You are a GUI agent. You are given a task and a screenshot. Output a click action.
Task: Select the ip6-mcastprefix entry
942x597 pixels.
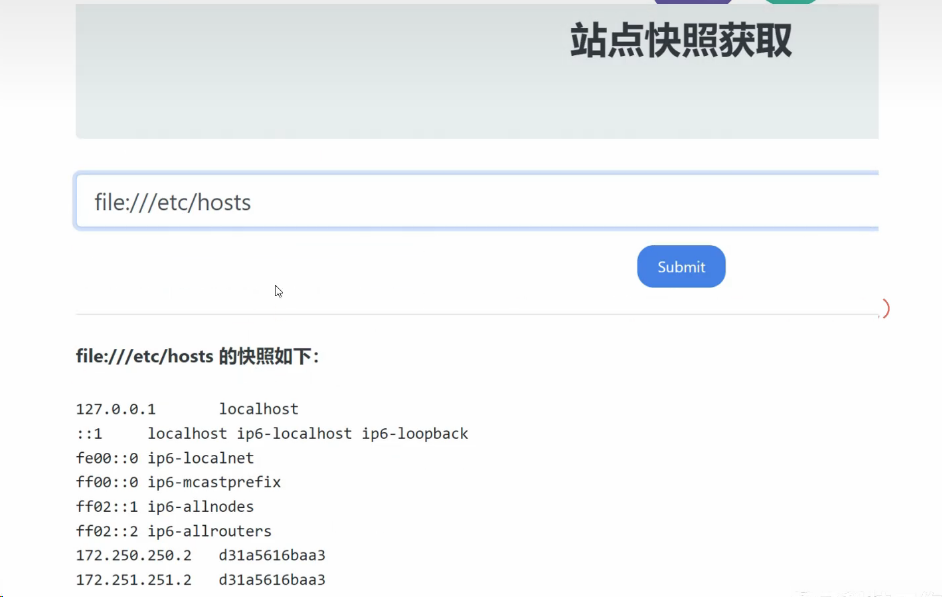tap(214, 482)
